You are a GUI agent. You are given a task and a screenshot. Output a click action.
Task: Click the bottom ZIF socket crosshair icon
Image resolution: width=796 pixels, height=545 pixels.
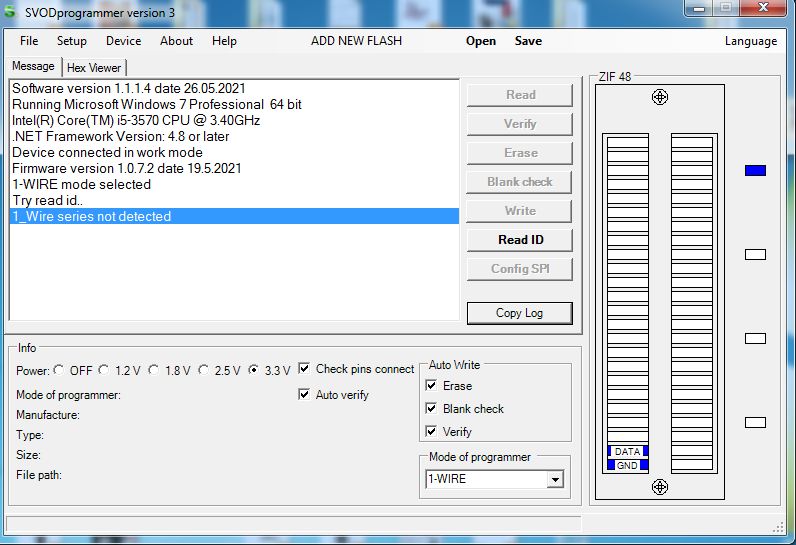point(659,487)
